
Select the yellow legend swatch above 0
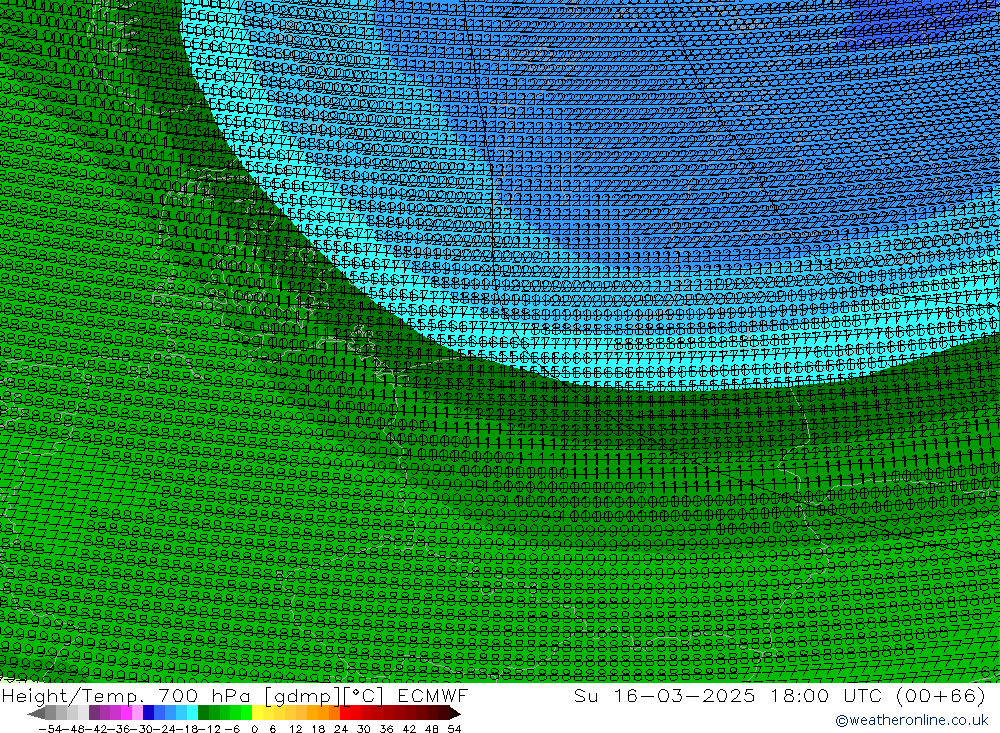point(258,713)
